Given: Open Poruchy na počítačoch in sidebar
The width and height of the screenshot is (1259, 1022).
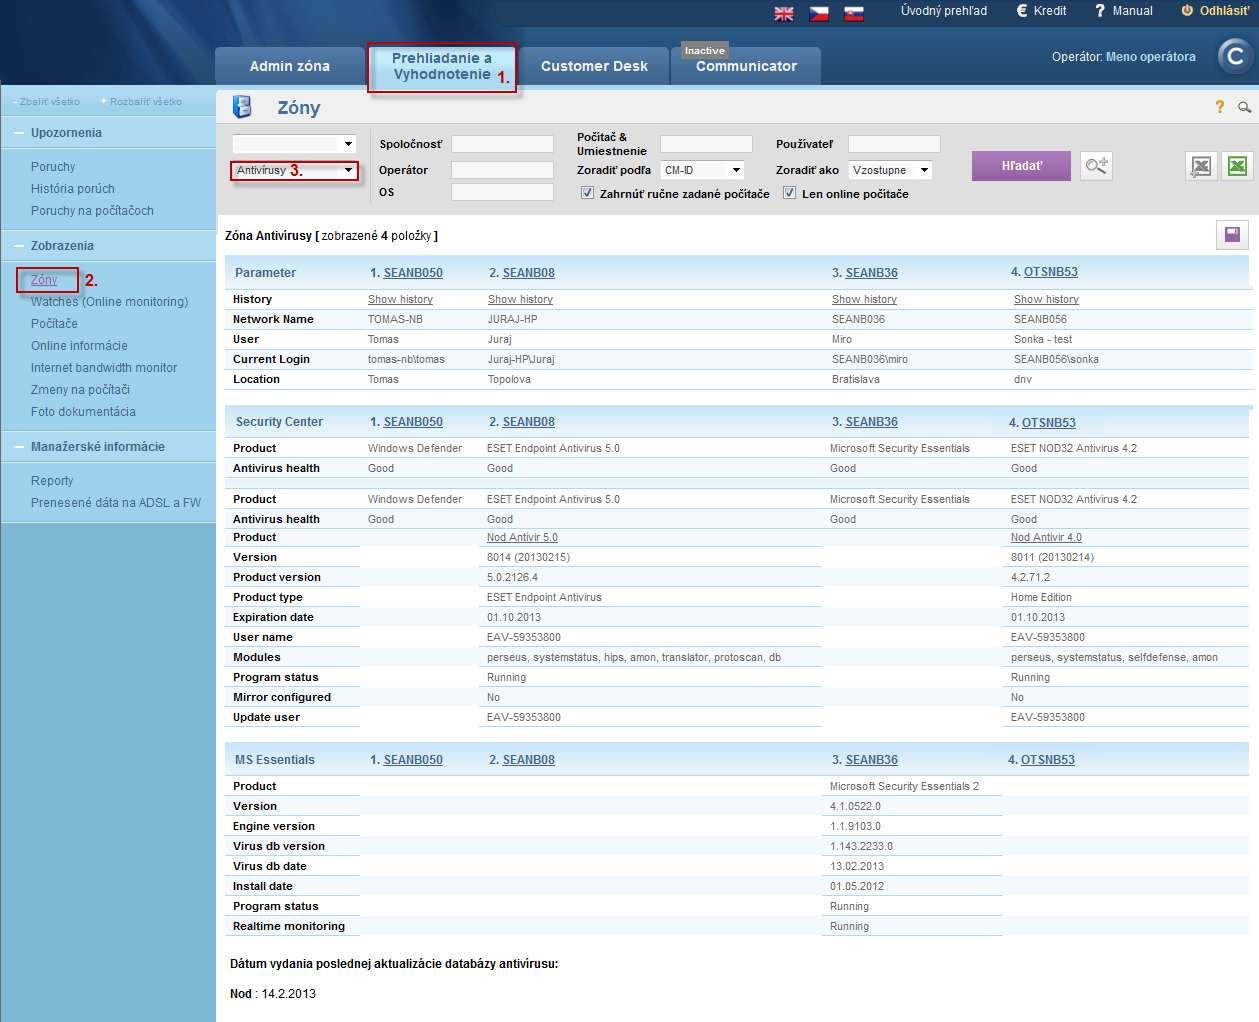Looking at the screenshot, I should (x=92, y=211).
